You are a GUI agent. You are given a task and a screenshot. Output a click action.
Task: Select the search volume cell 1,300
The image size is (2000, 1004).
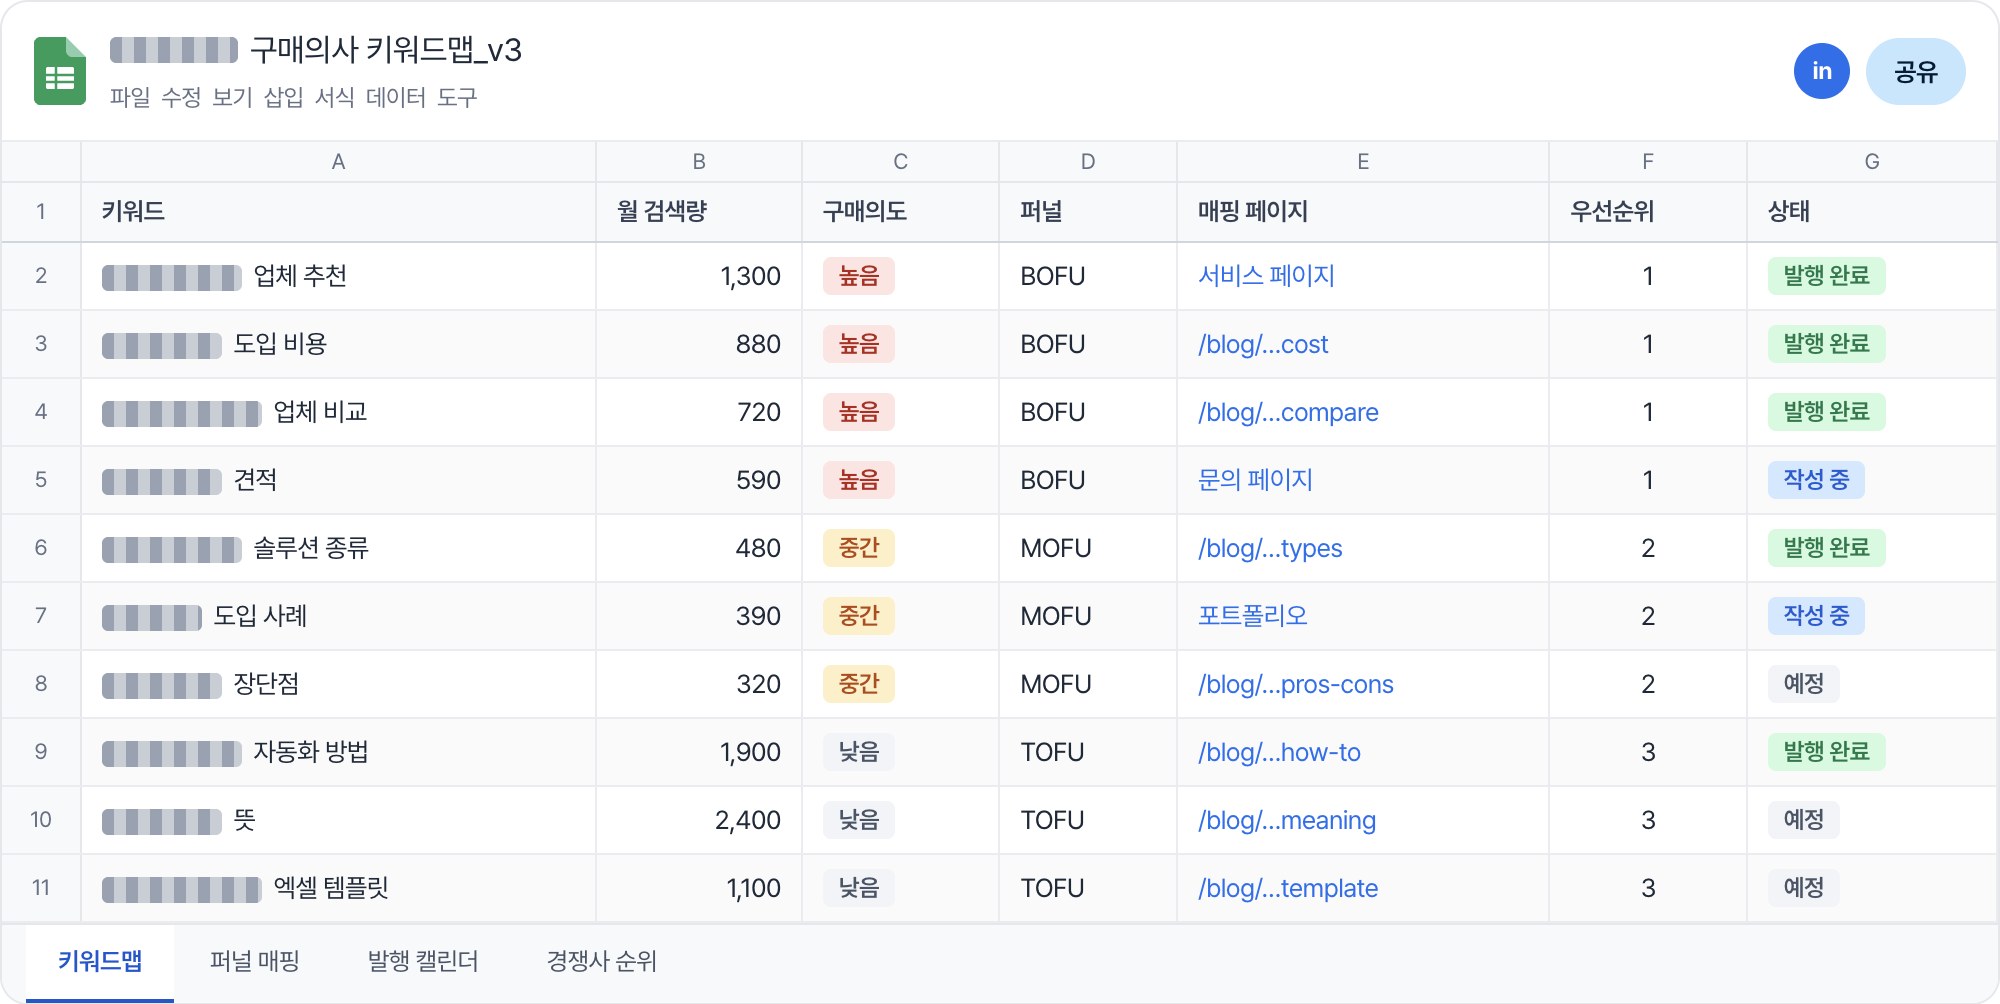click(699, 276)
